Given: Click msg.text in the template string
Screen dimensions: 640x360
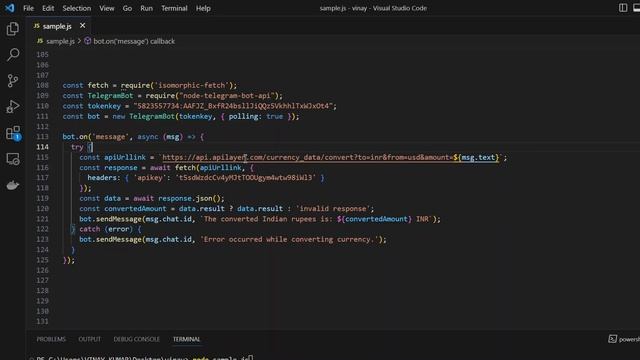Looking at the screenshot, I should (x=478, y=158).
